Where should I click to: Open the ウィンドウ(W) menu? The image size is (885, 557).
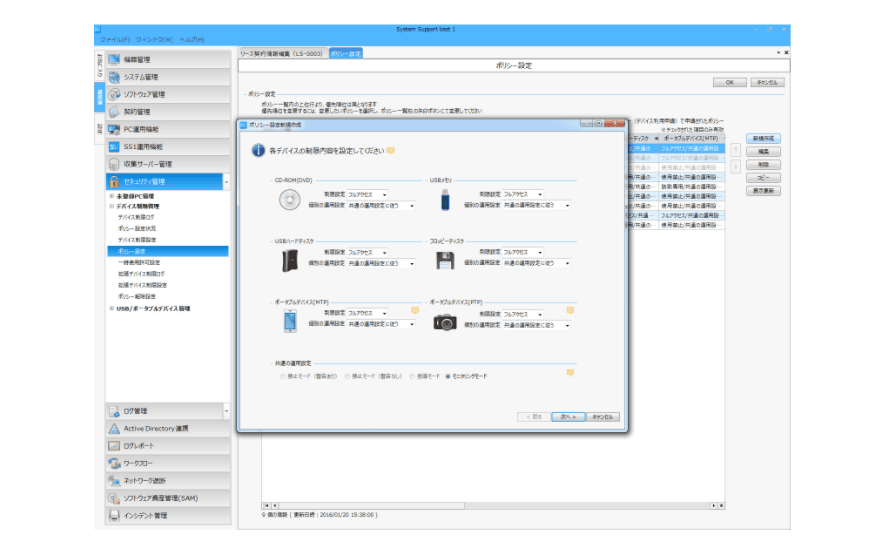coord(154,40)
